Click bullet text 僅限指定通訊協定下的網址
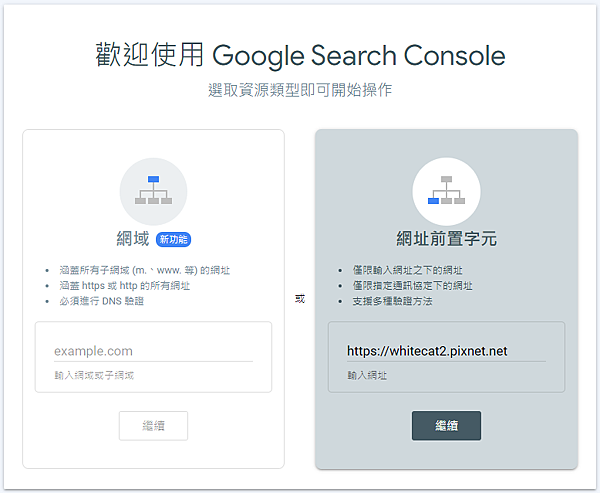Screen dimensions: 600x493 click(x=412, y=286)
